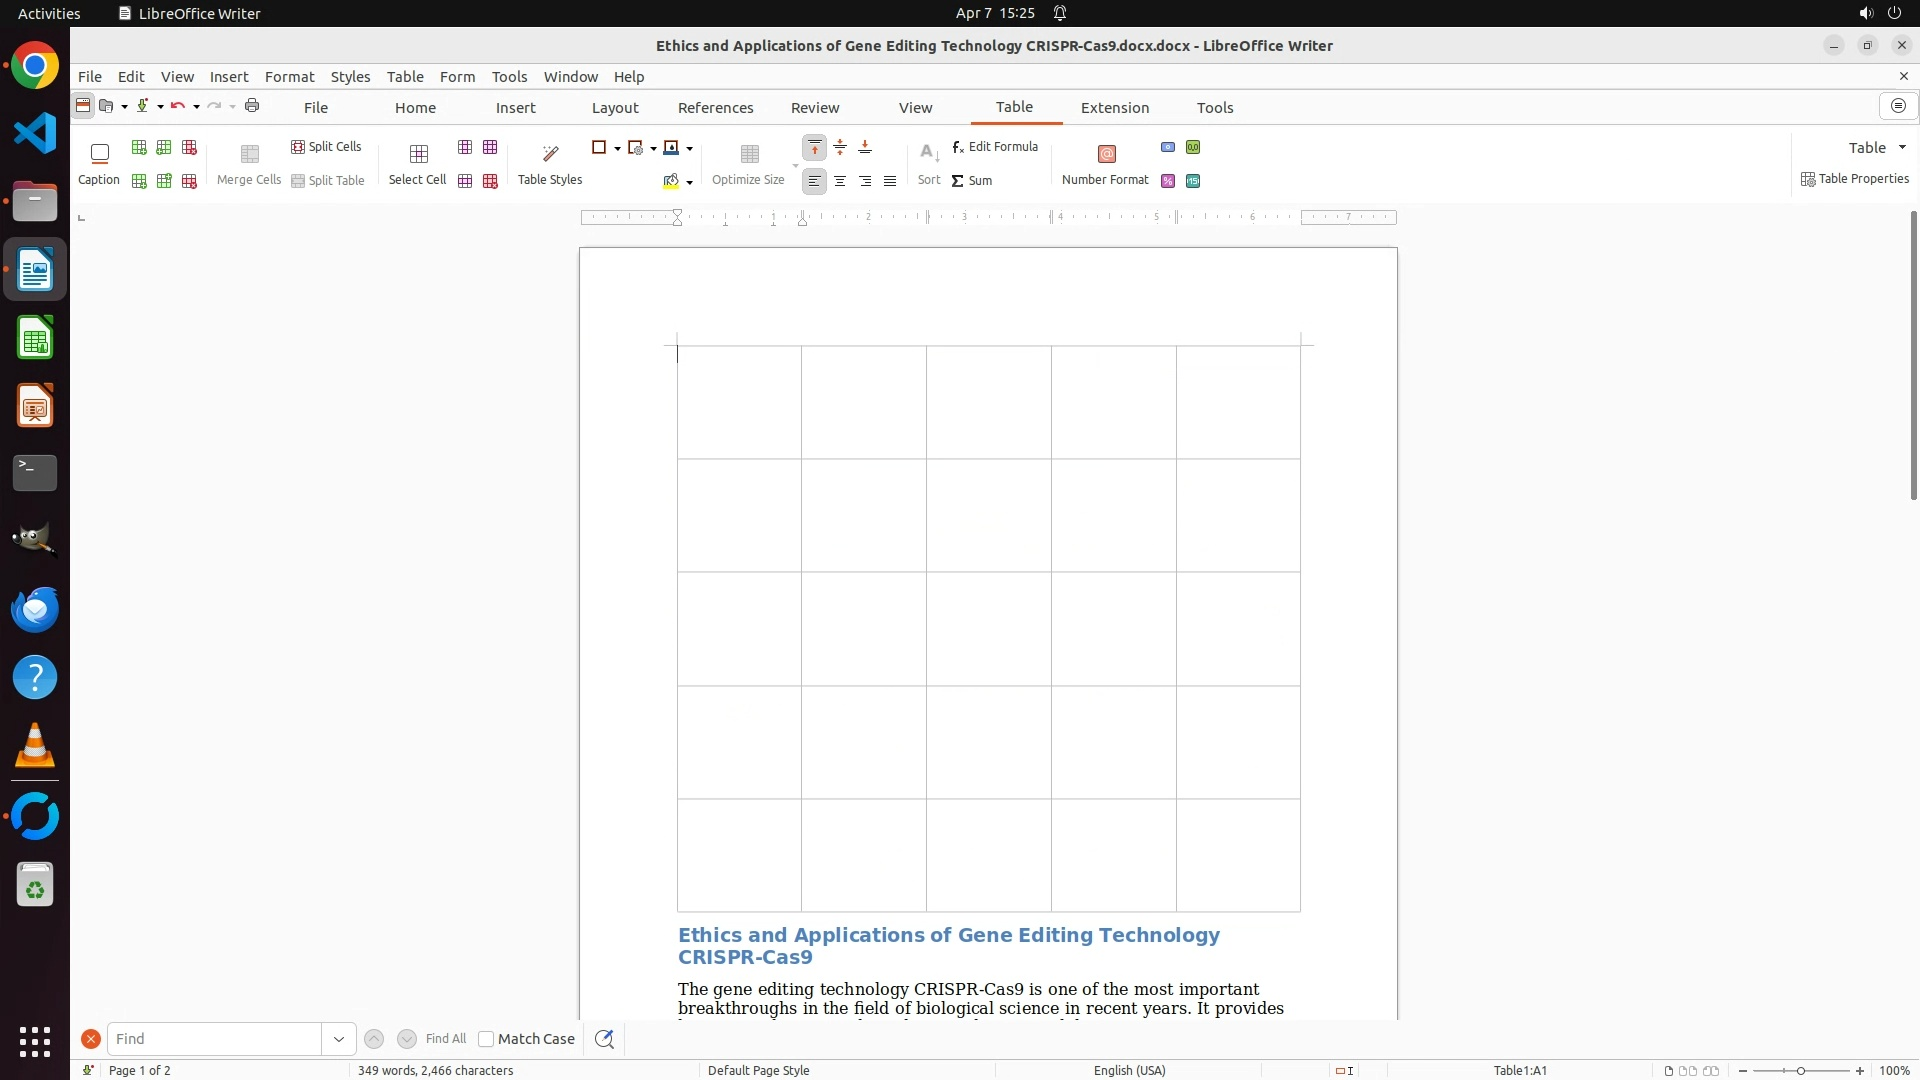The image size is (1920, 1080).
Task: Click the Print icon in toolbar
Action: 252,106
